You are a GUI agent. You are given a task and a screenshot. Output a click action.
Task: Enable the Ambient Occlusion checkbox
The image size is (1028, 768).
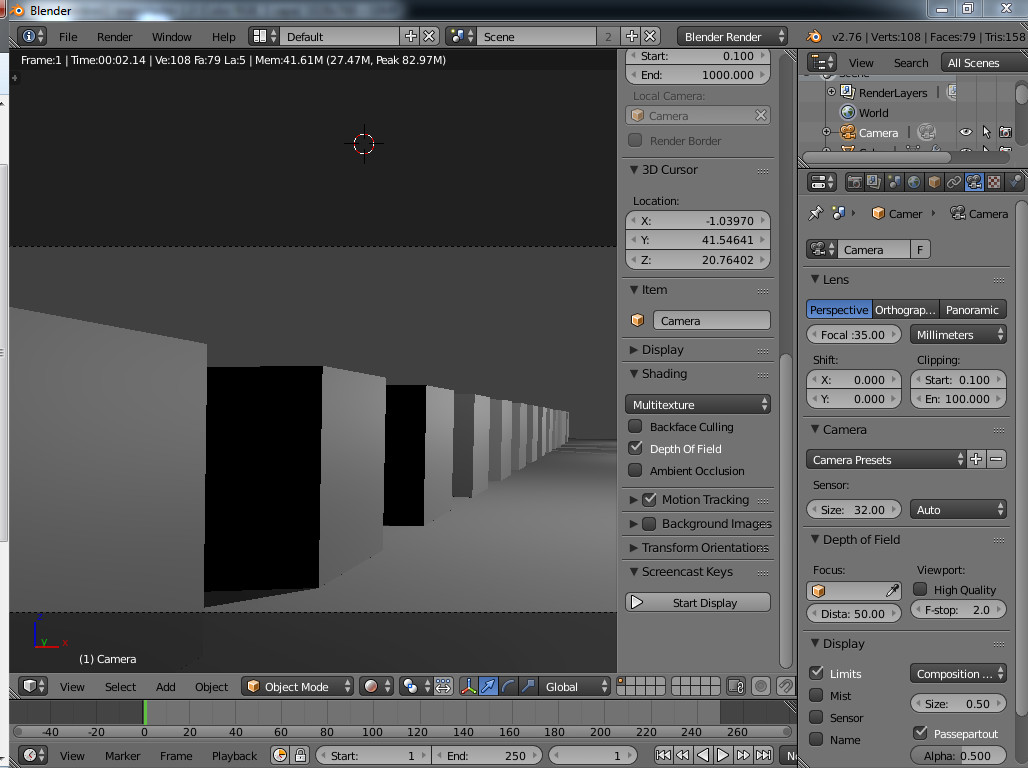point(635,470)
